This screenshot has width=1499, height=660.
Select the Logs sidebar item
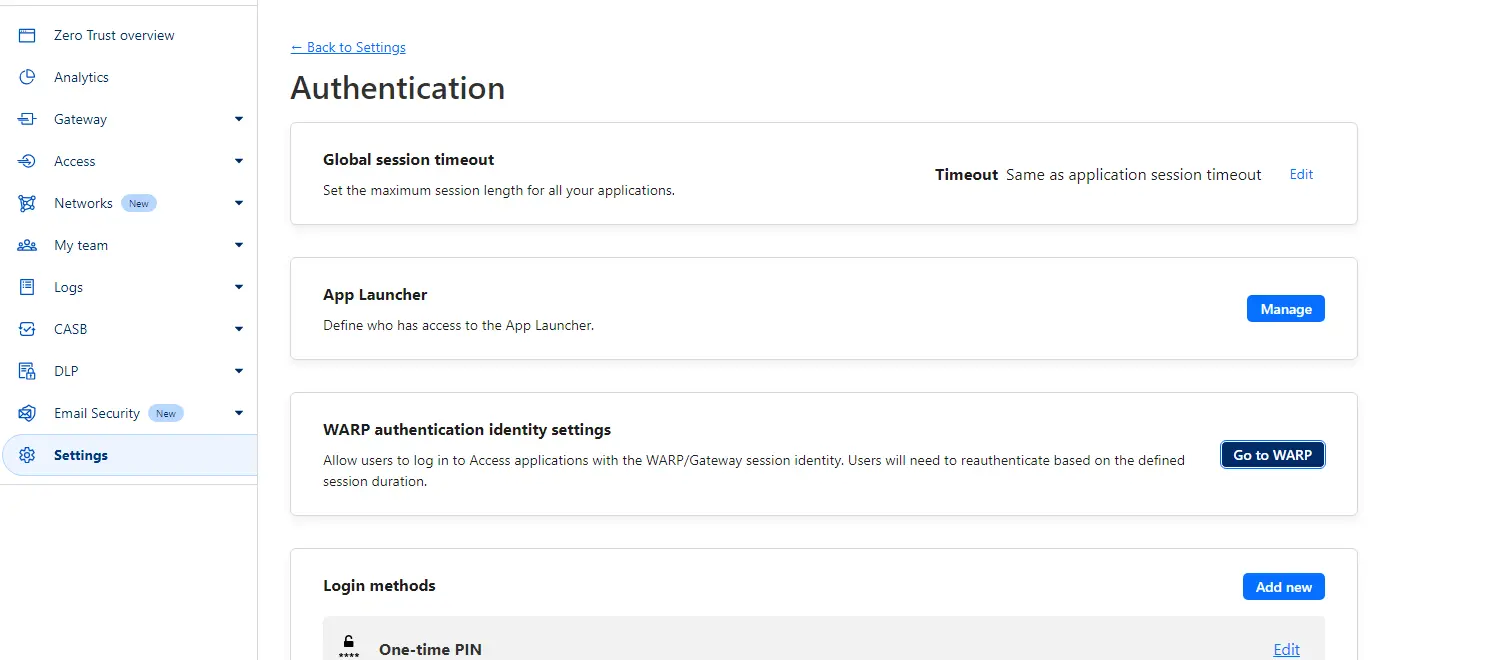click(x=128, y=287)
